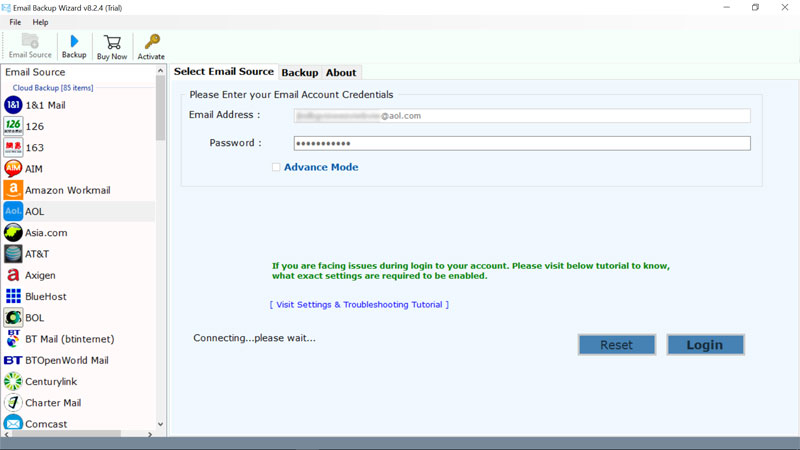
Task: Switch to the Backup tab
Action: [299, 72]
